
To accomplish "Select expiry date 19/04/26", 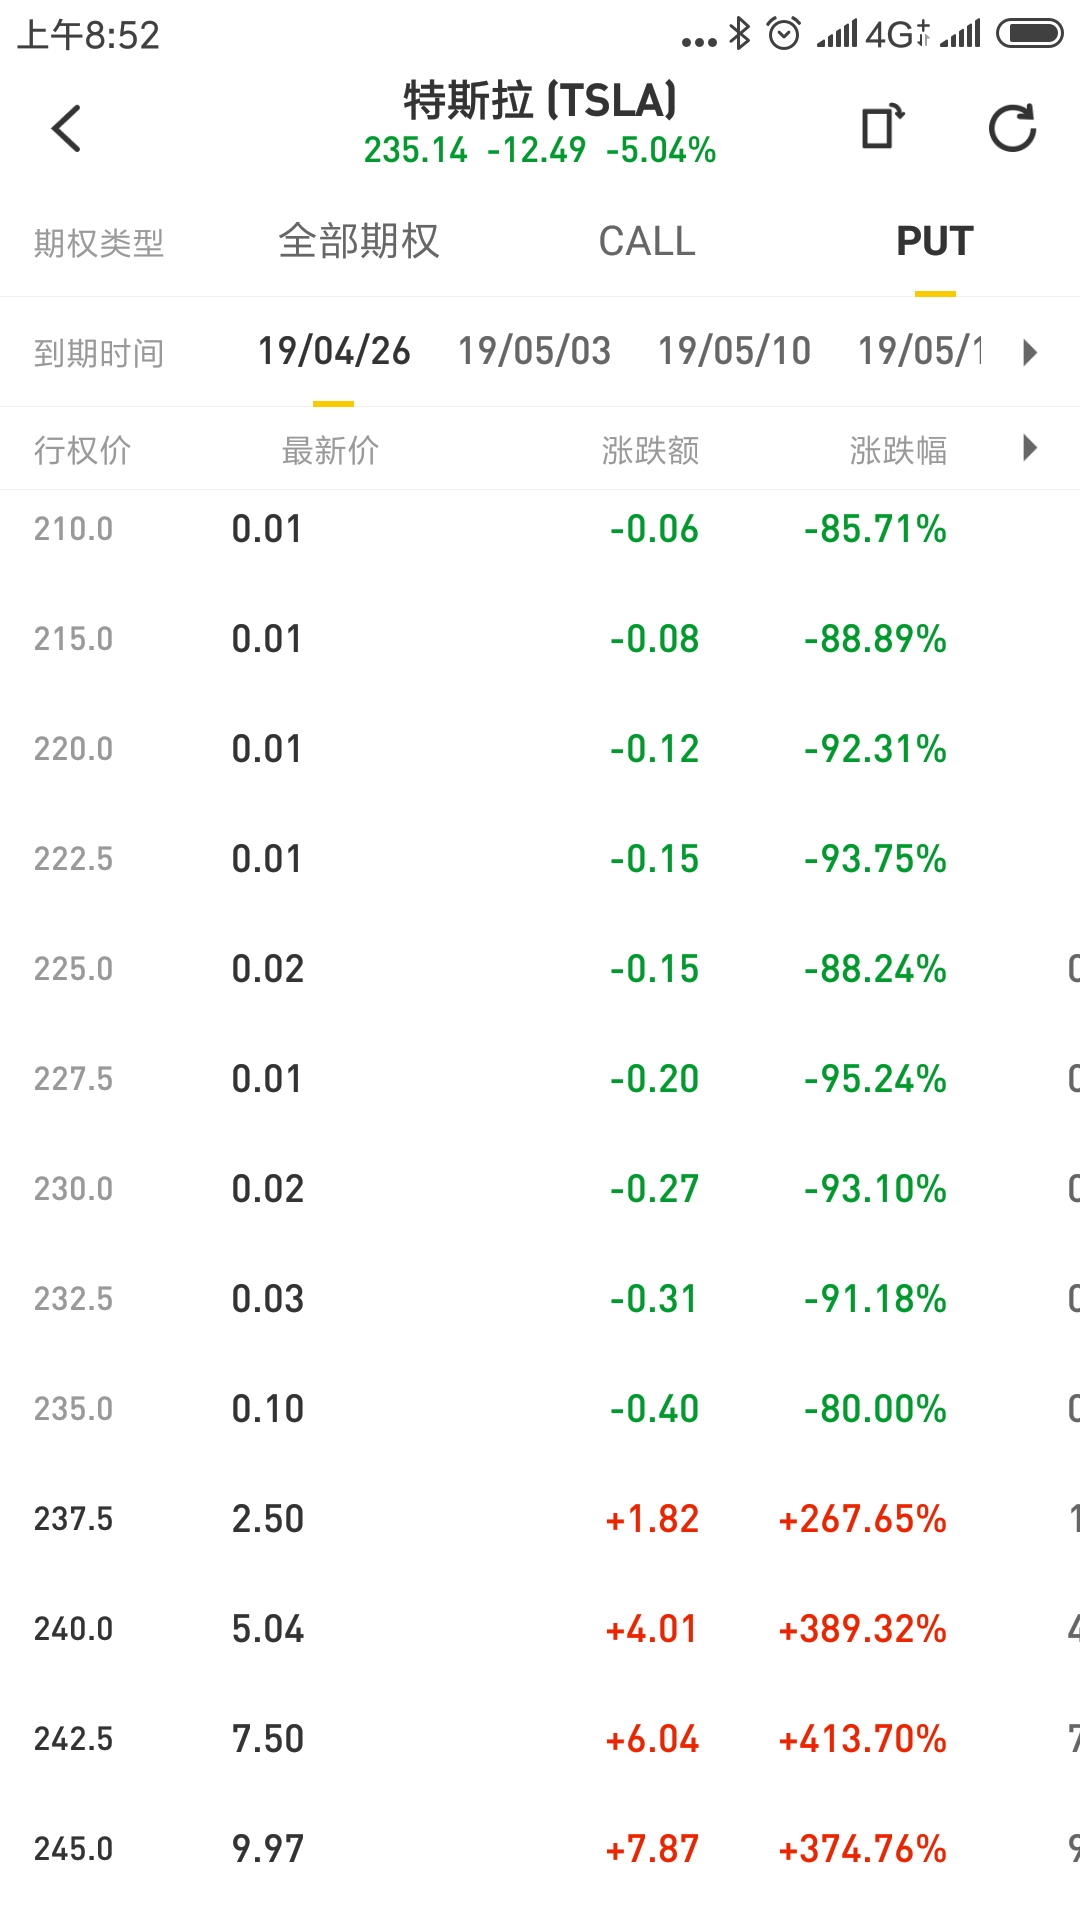I will [334, 351].
